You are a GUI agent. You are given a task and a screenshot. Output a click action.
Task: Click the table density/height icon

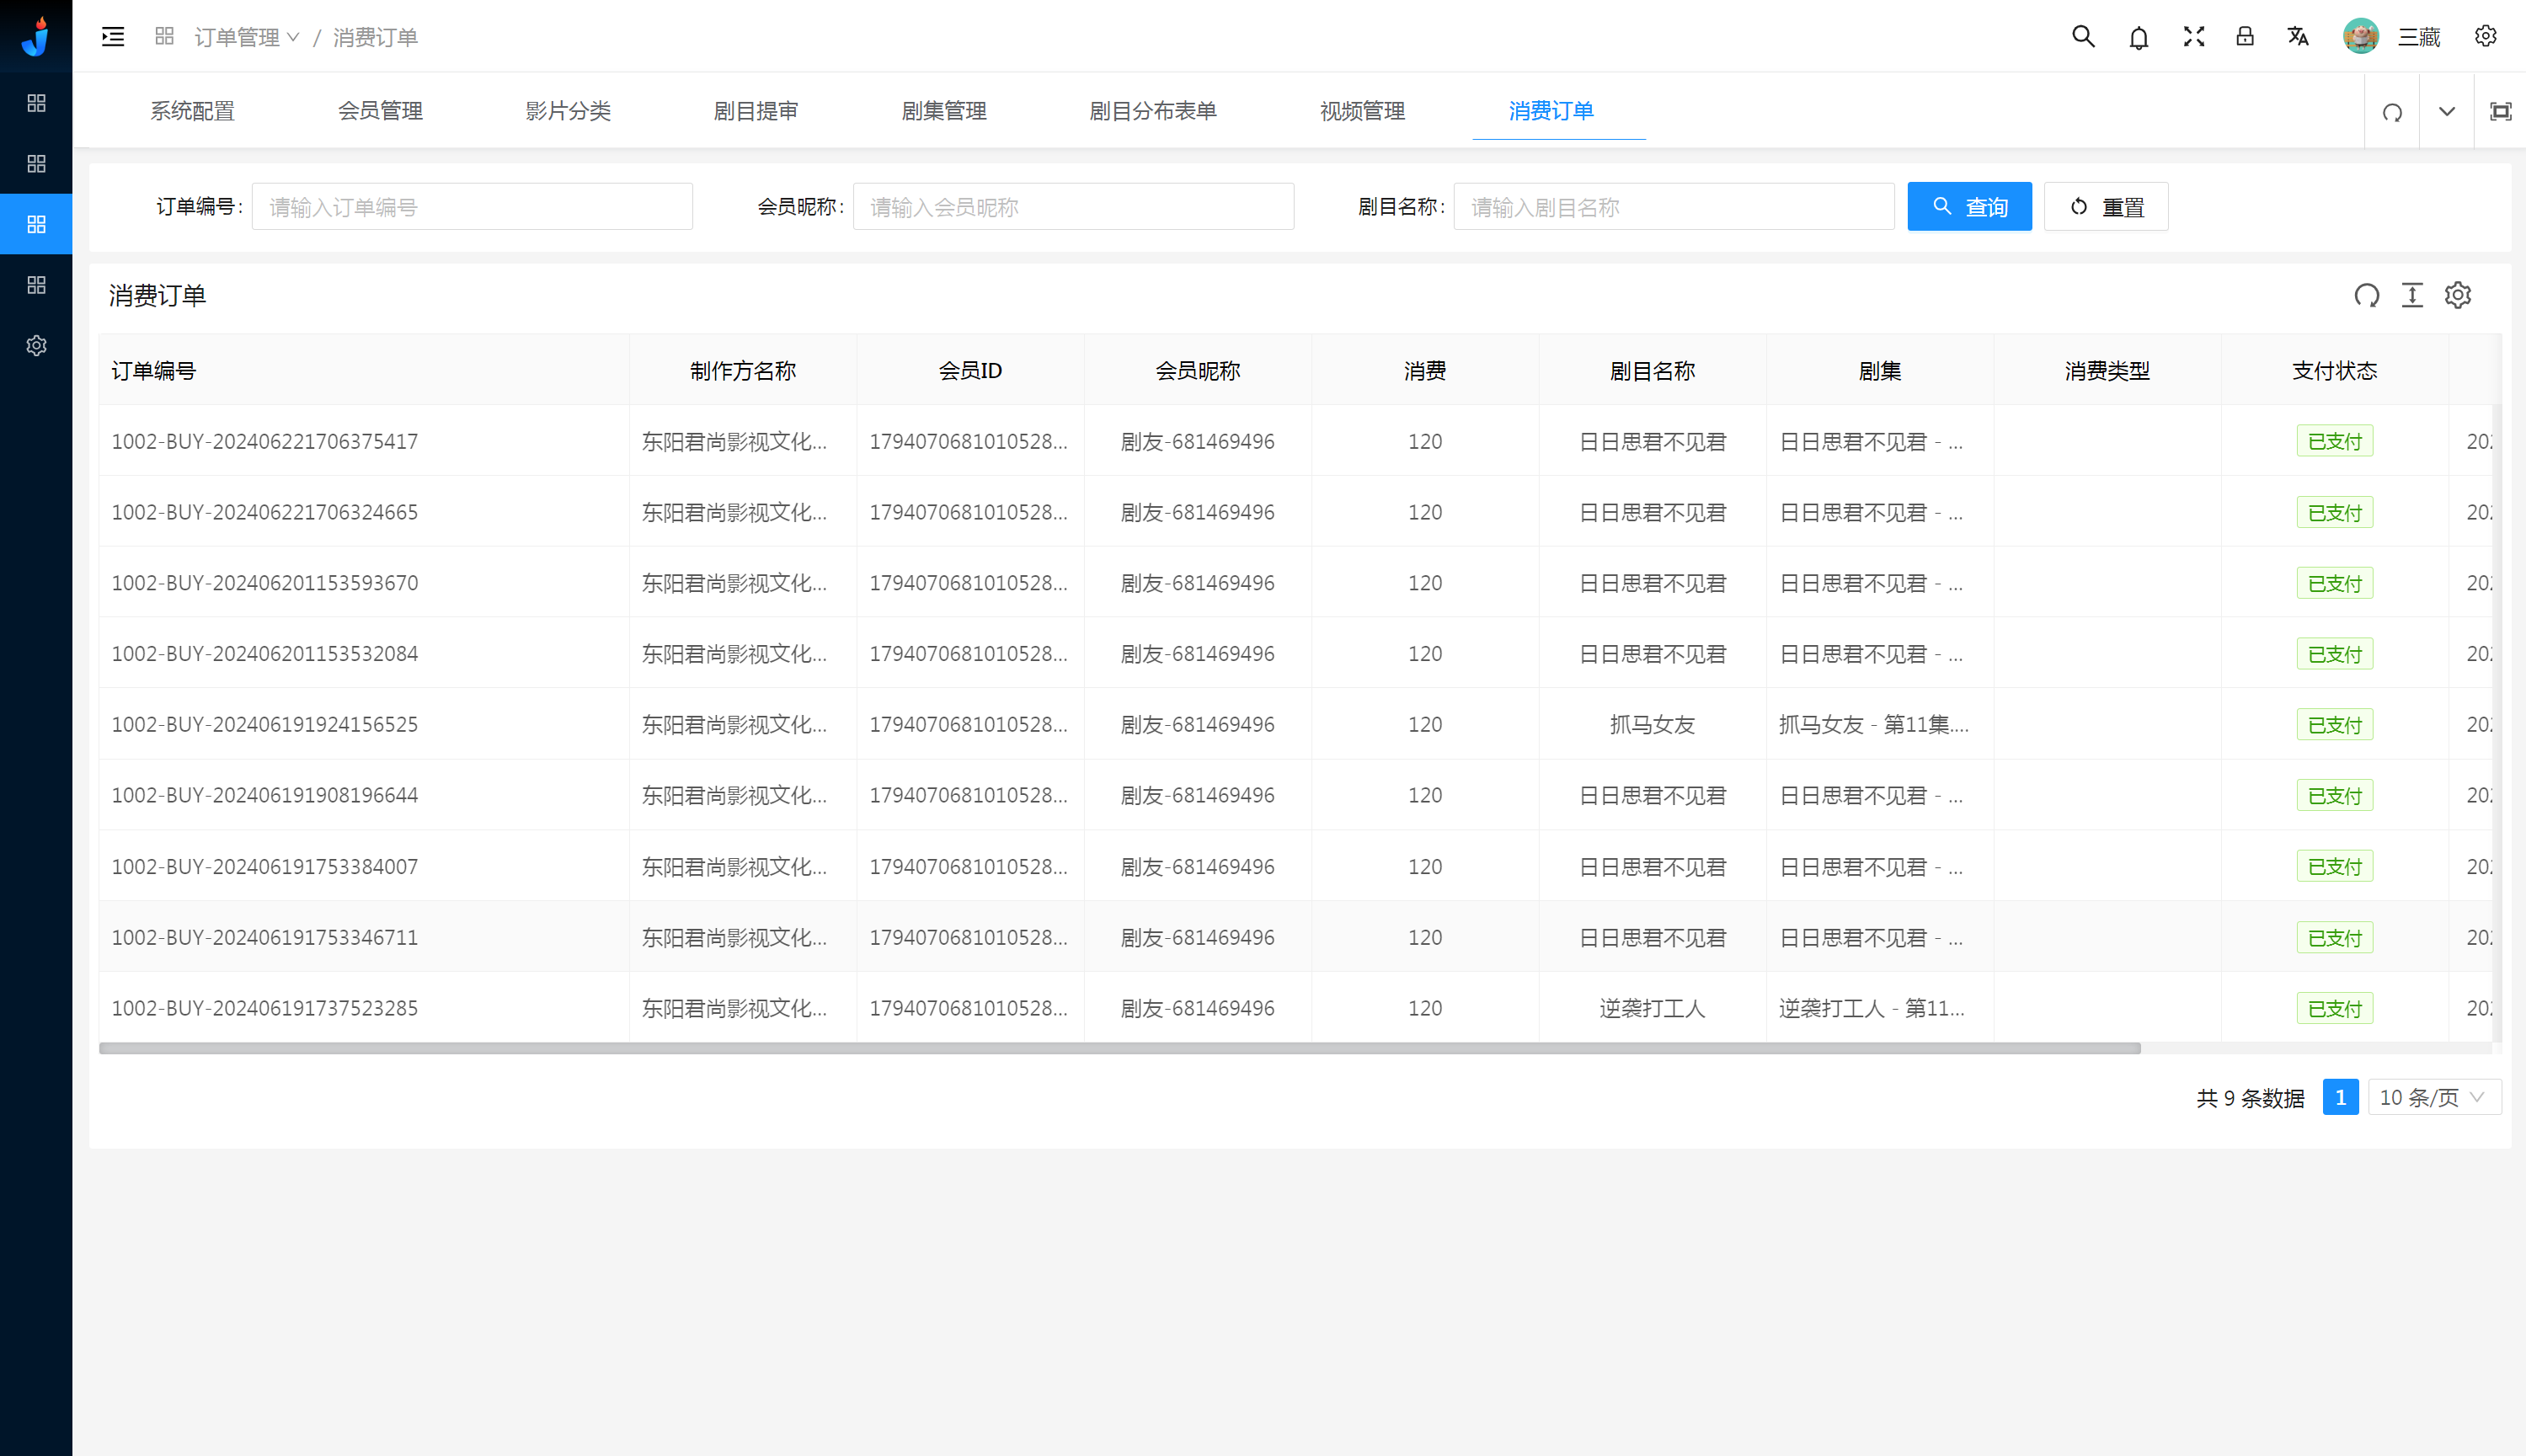point(2412,295)
